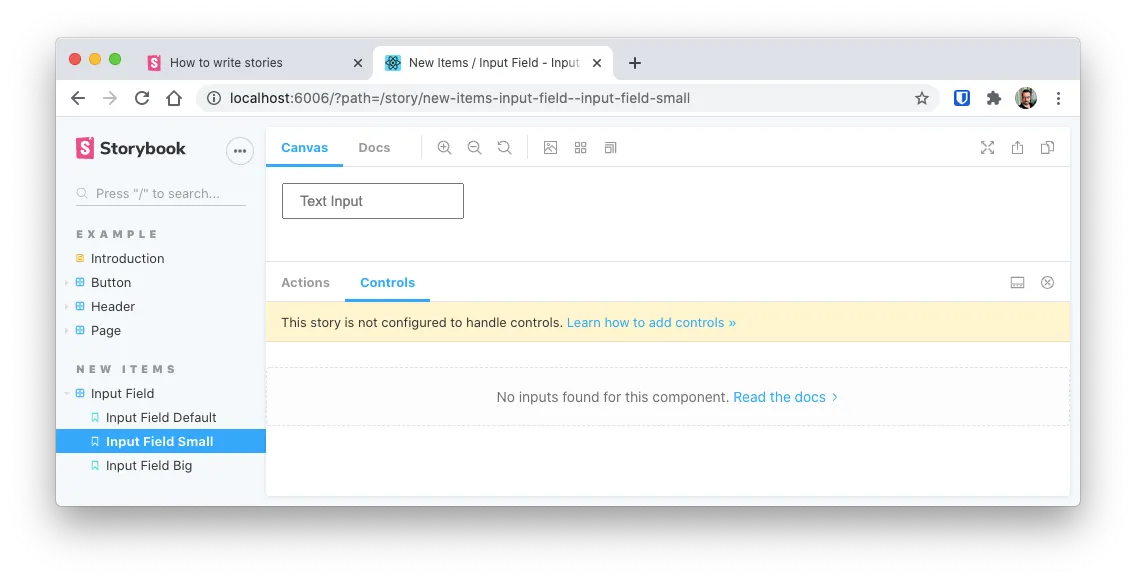Open the Storybook ellipsis menu button
Screen dimensions: 1136x580
(x=240, y=151)
